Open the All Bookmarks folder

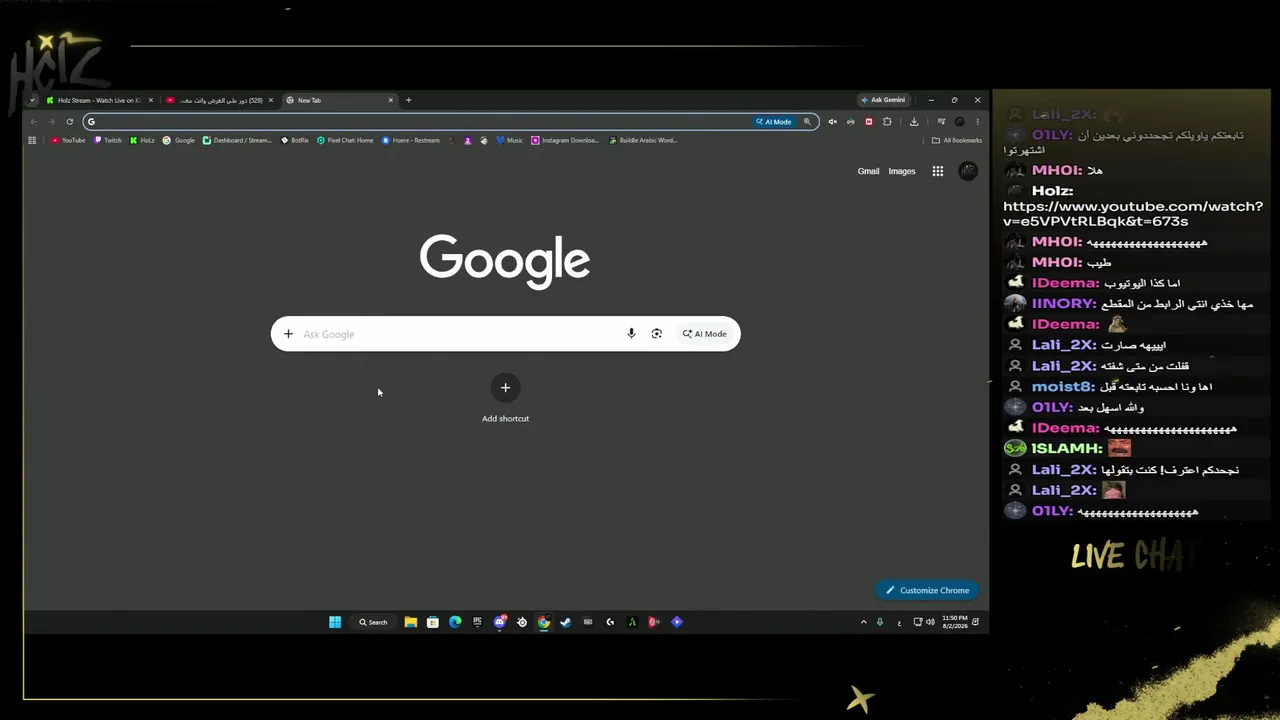pyautogui.click(x=957, y=140)
